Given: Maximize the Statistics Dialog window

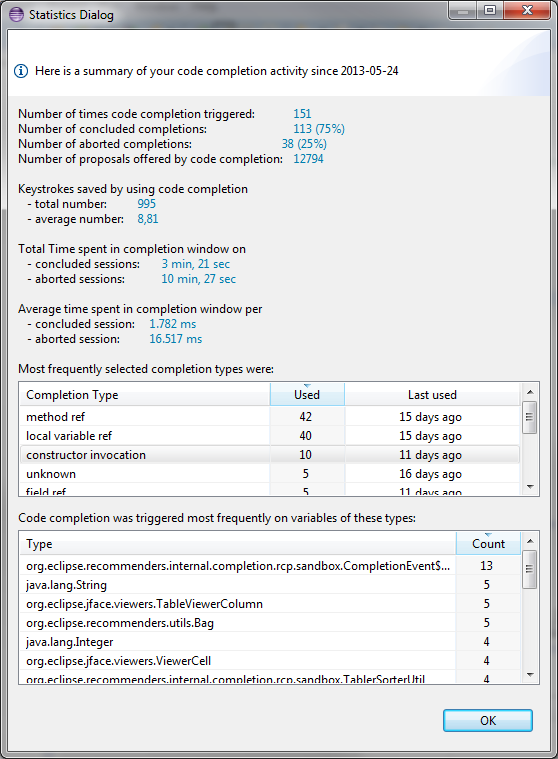Looking at the screenshot, I should (x=490, y=10).
